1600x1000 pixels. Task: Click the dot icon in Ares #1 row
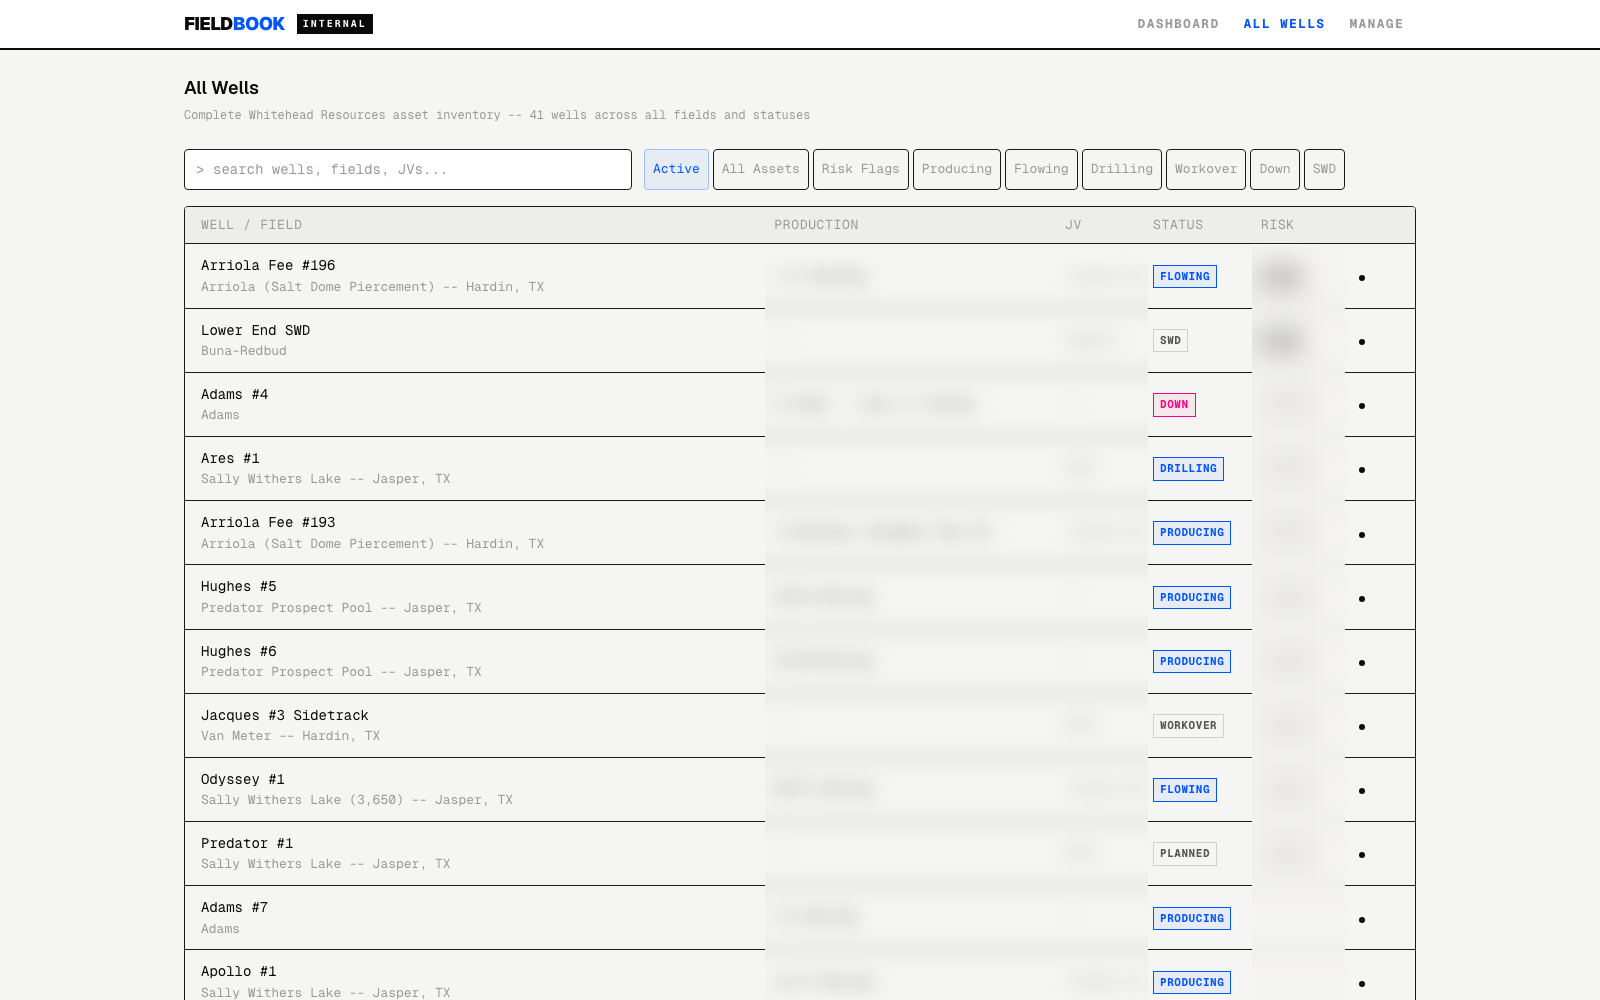click(x=1362, y=469)
